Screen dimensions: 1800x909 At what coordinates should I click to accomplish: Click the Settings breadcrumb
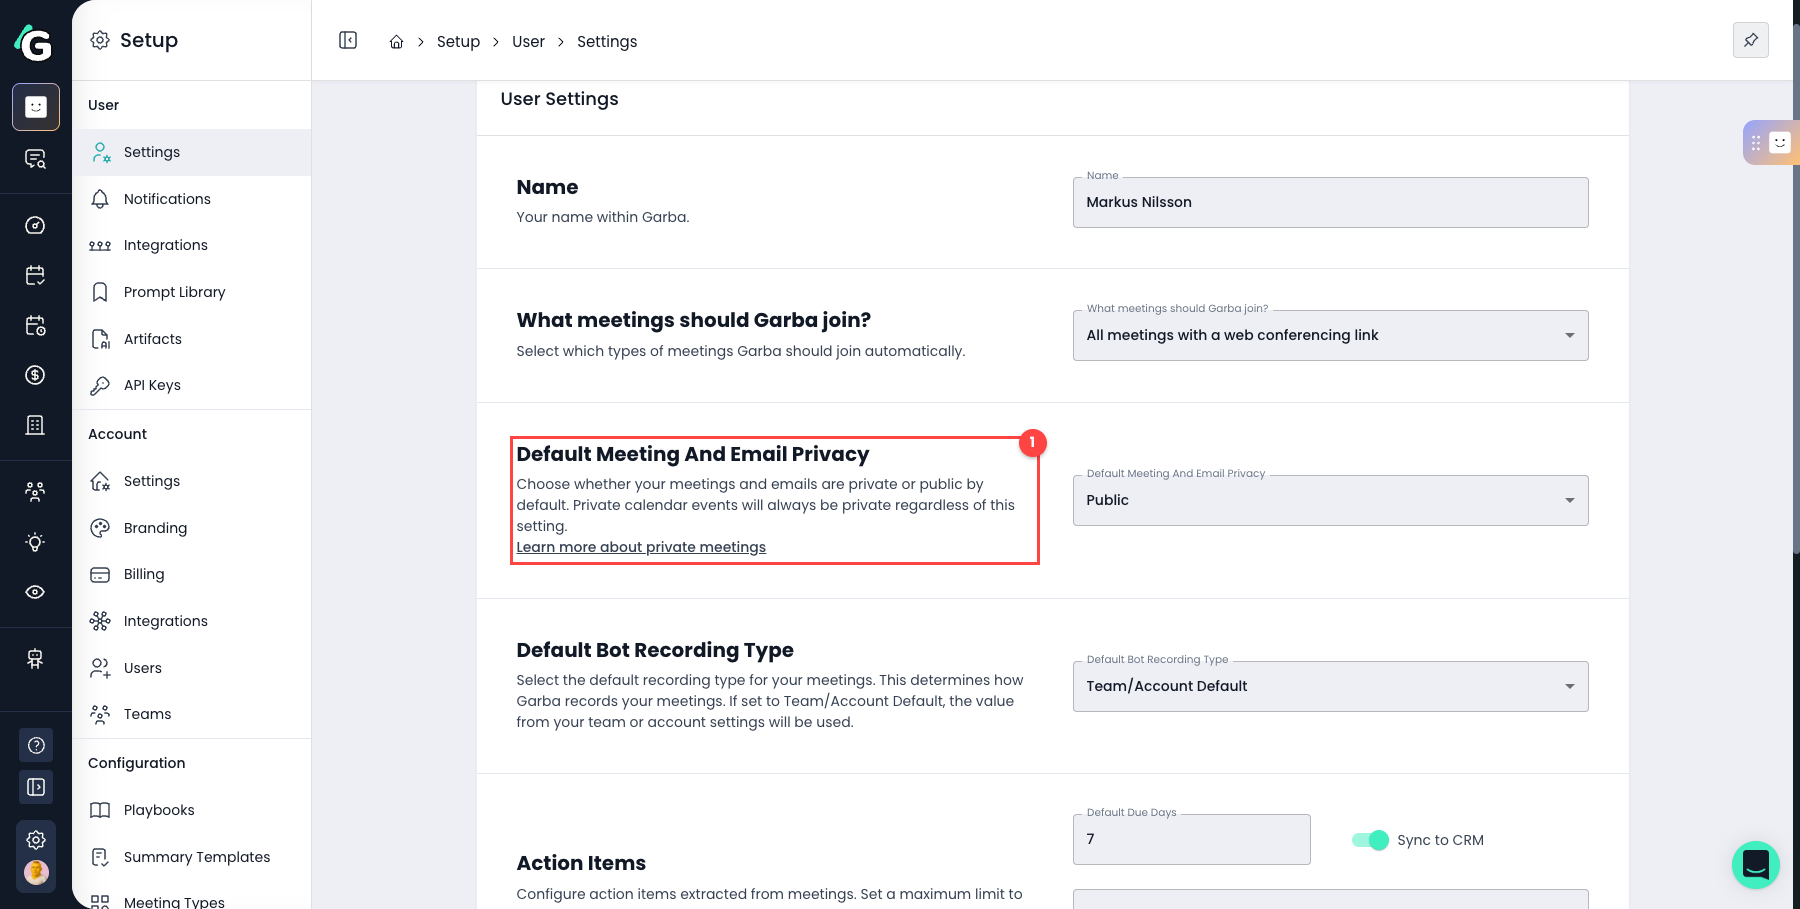coord(607,42)
